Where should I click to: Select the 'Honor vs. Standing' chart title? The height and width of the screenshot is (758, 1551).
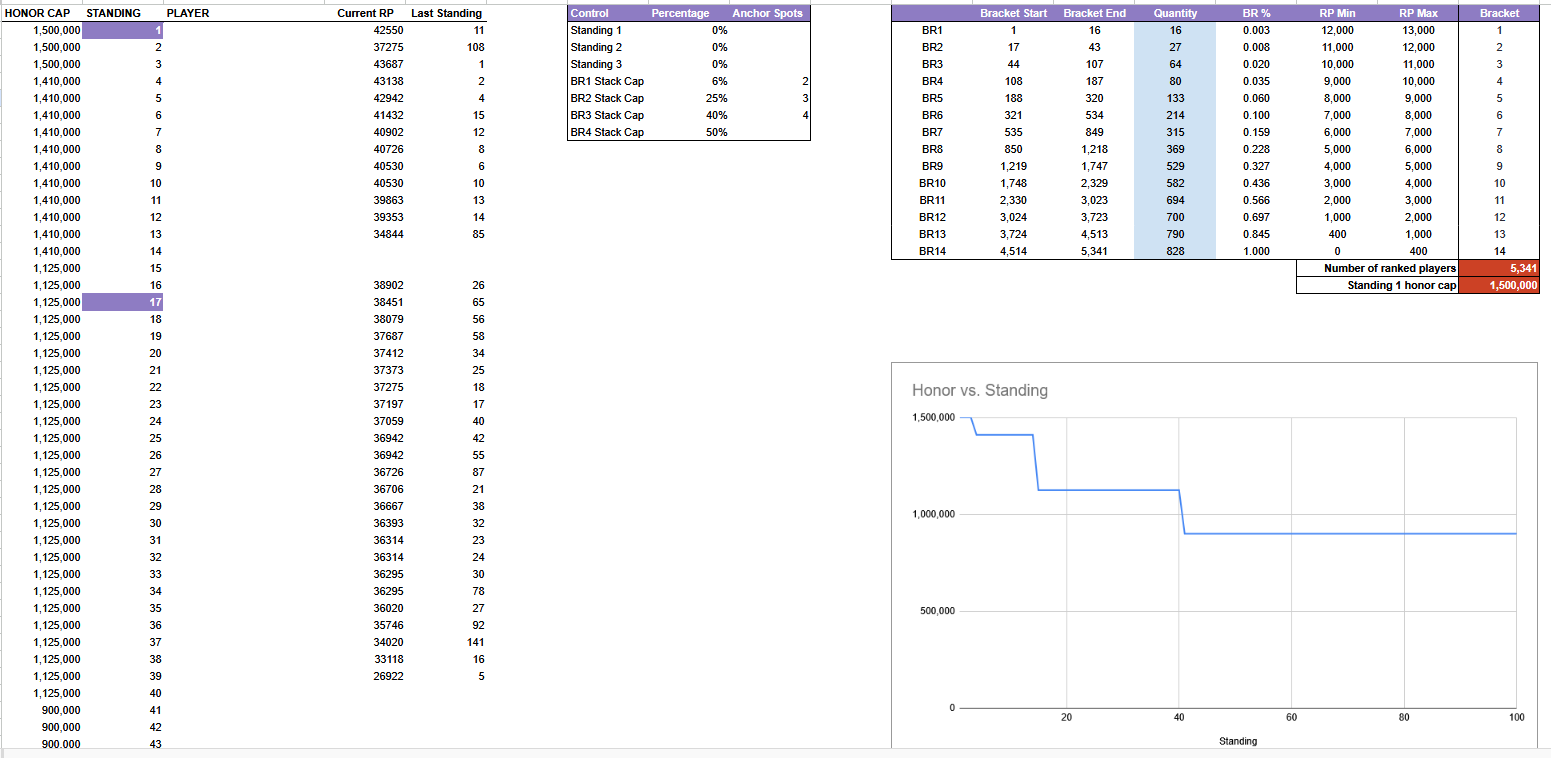[x=980, y=390]
